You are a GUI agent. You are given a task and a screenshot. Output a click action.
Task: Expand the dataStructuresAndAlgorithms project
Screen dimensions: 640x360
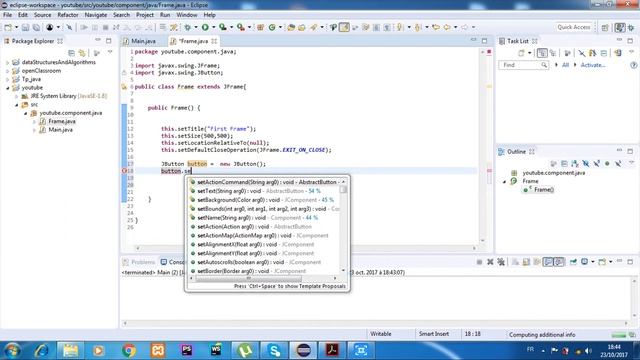8,62
